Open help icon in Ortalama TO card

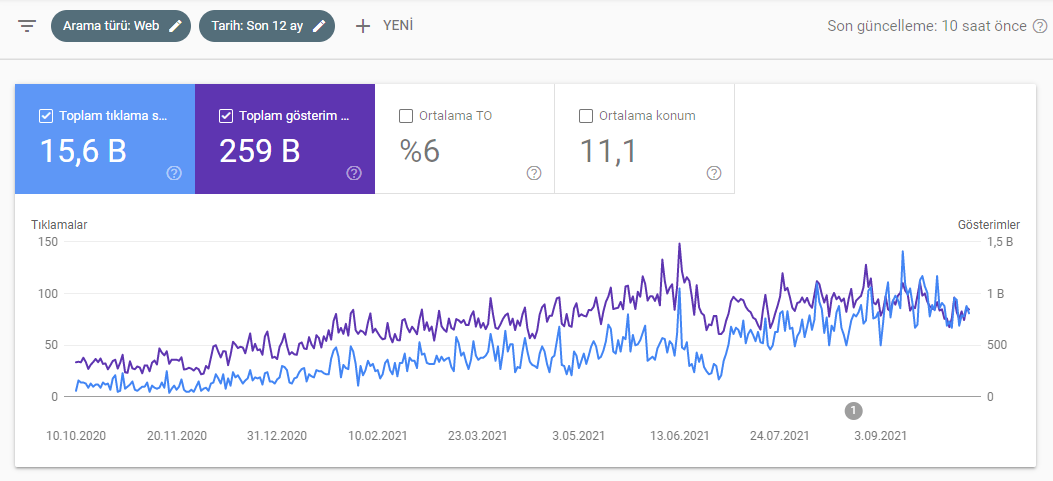coord(534,173)
